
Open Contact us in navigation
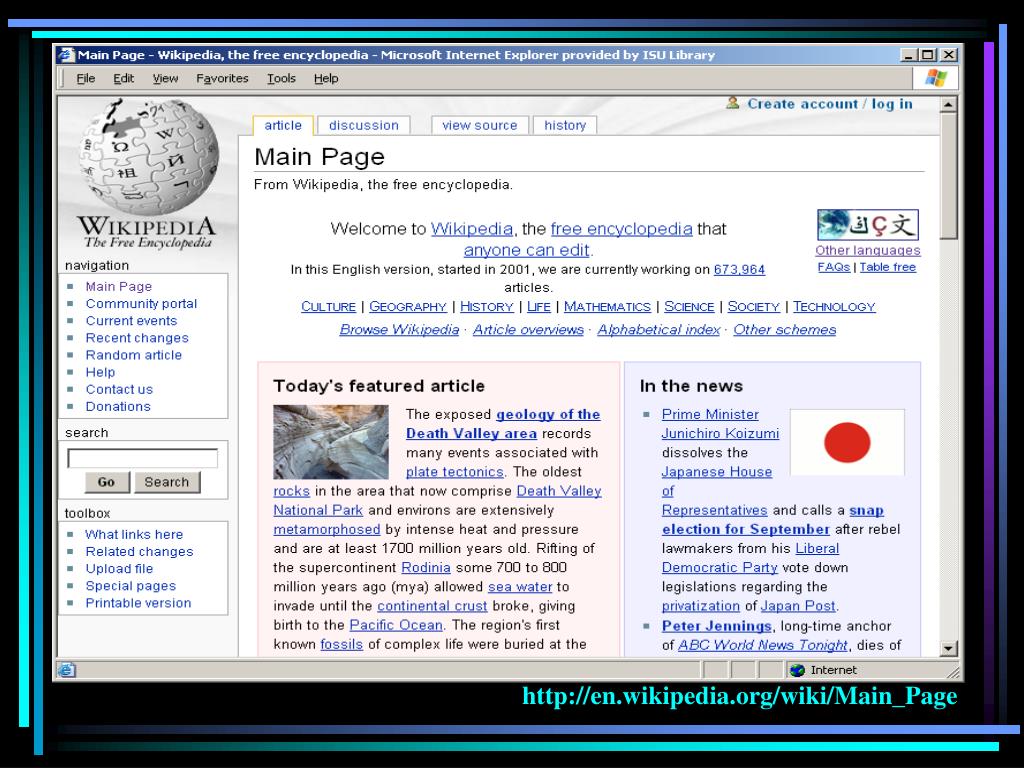click(x=119, y=389)
